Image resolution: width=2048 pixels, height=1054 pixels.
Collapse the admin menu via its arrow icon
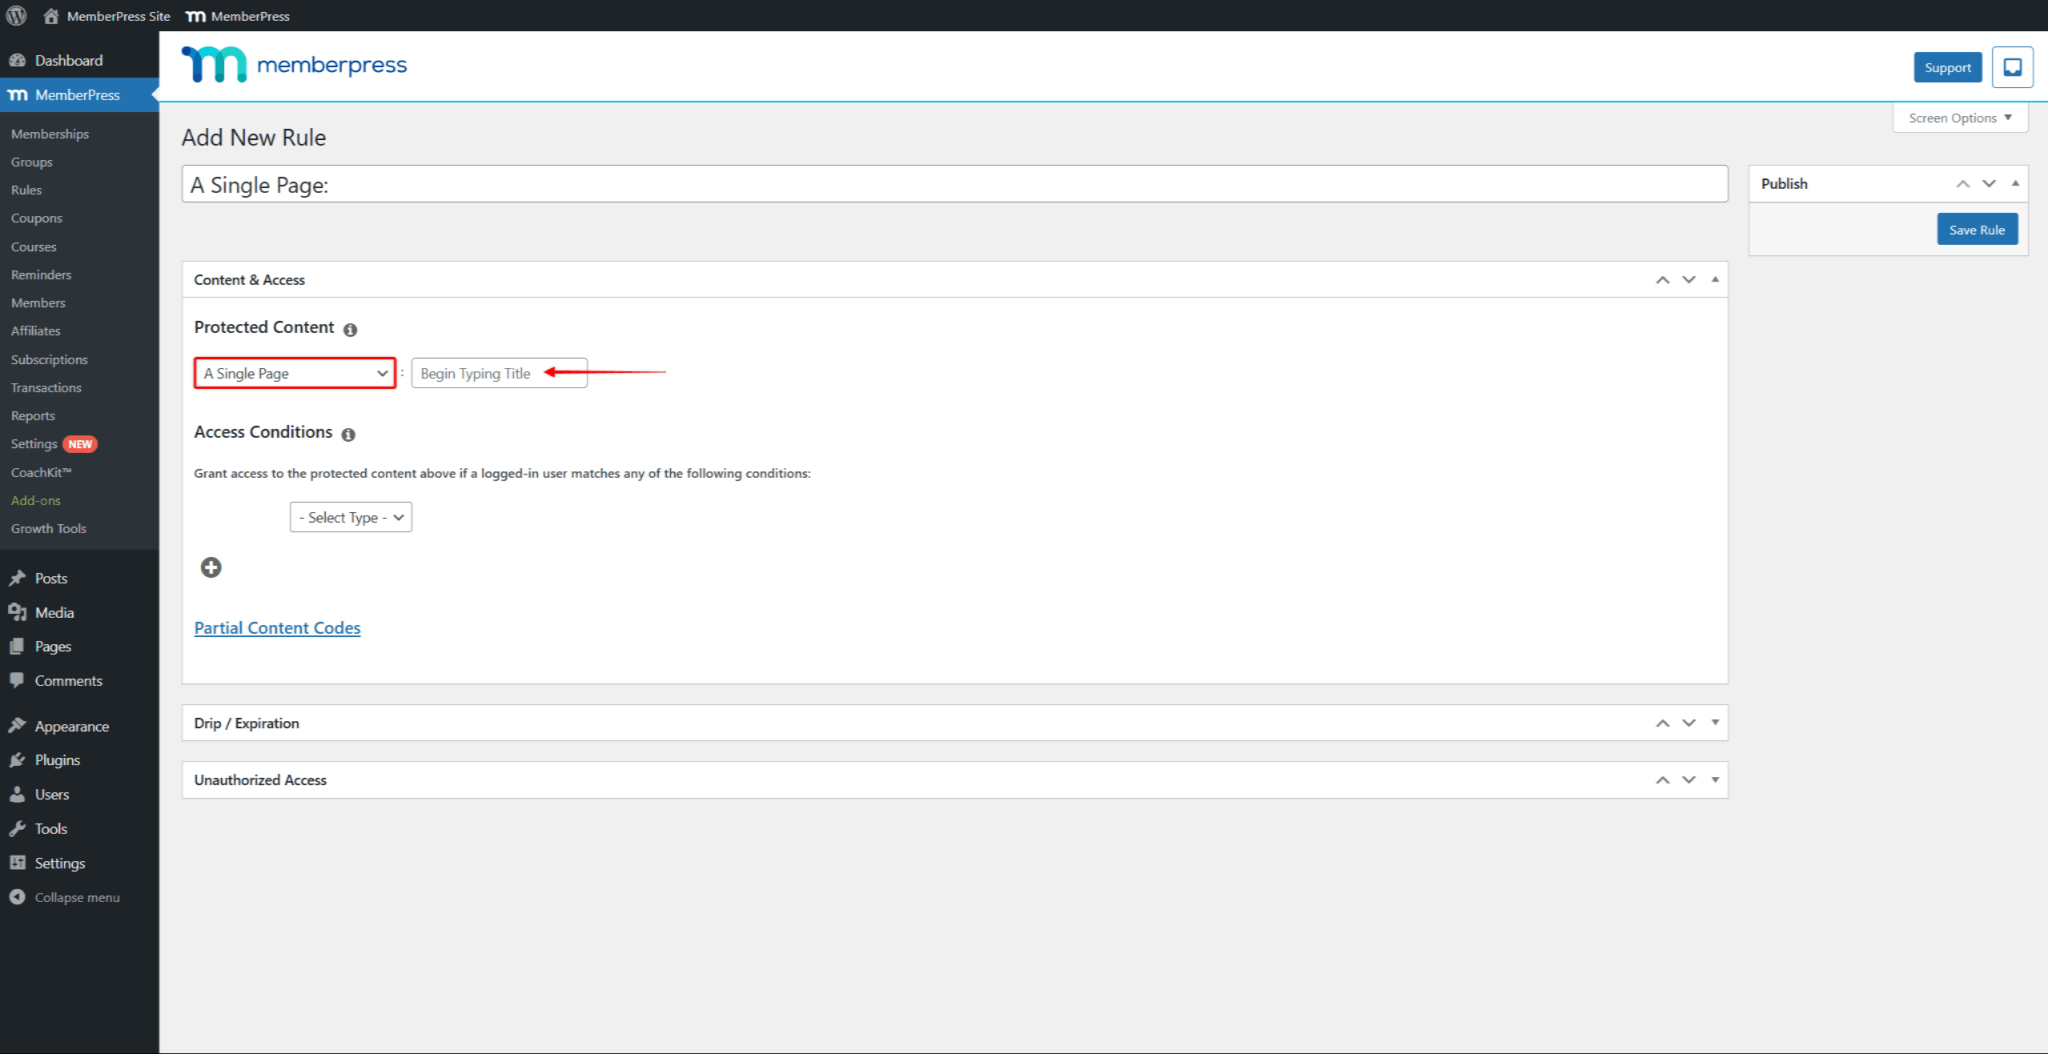(x=16, y=897)
